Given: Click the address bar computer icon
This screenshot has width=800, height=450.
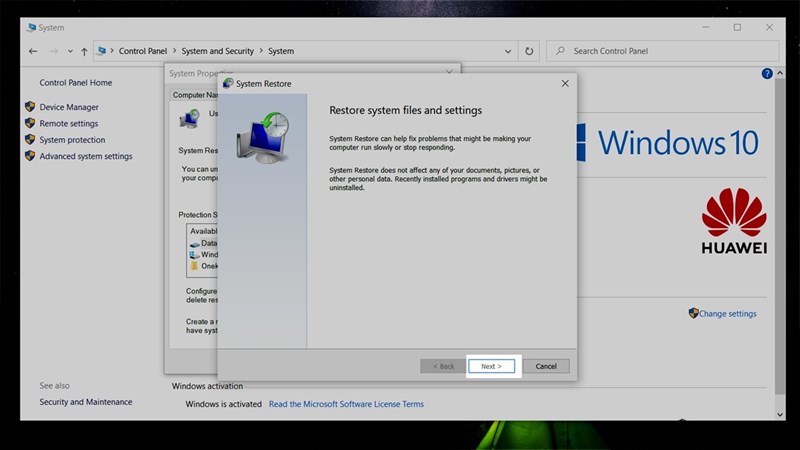Looking at the screenshot, I should pyautogui.click(x=102, y=51).
